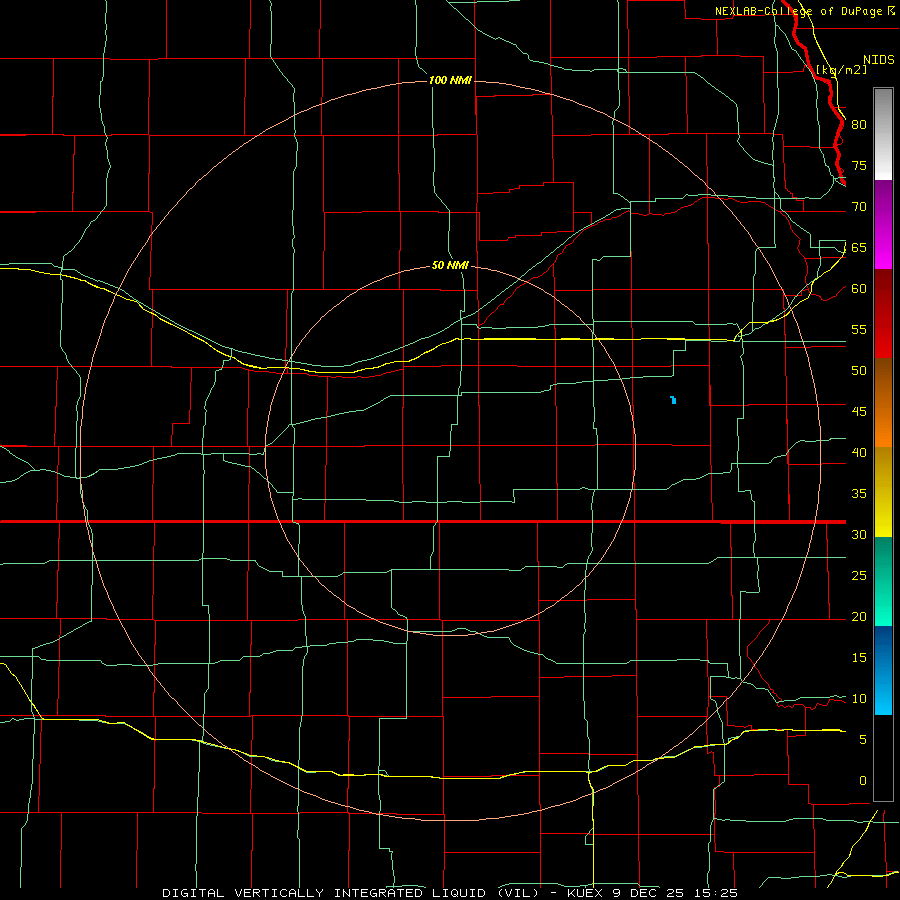Click the 50 NMI range ring label
900x900 pixels.
[x=450, y=265]
